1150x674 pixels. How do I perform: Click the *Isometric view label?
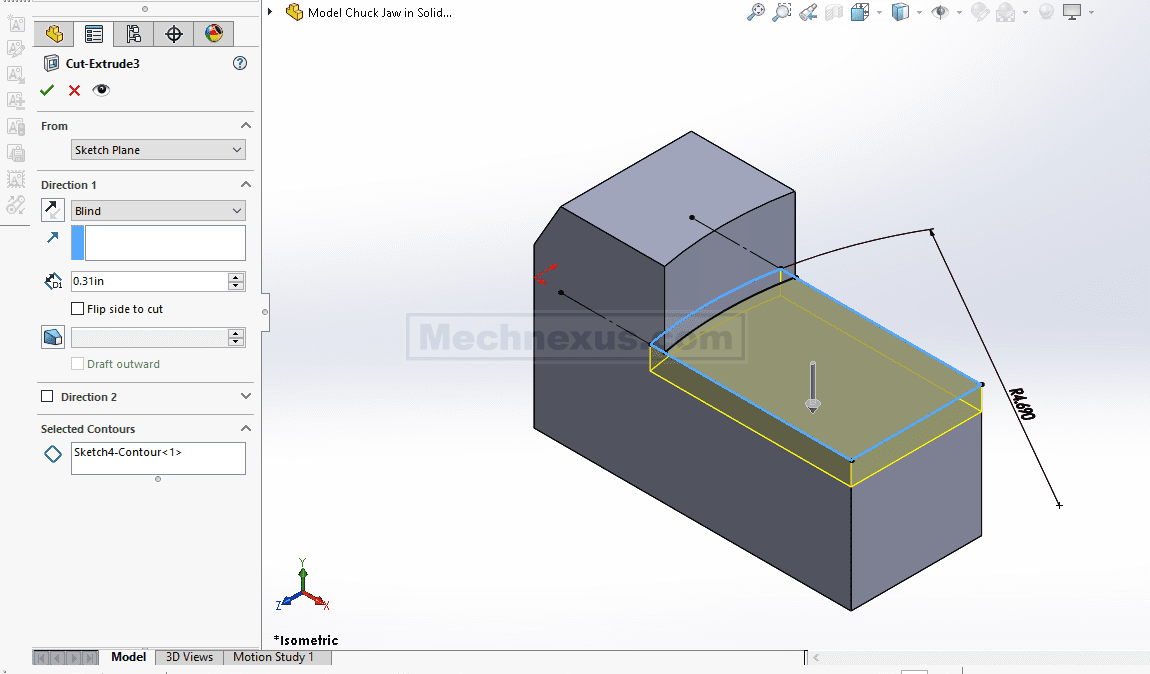[306, 640]
